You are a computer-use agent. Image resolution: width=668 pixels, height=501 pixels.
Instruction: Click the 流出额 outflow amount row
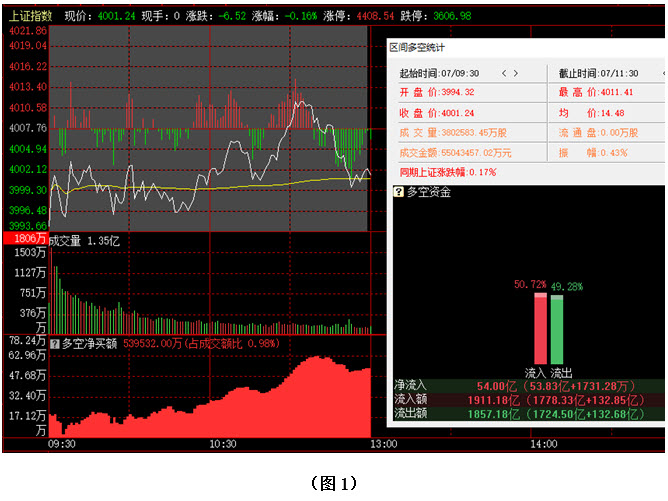tap(530, 412)
